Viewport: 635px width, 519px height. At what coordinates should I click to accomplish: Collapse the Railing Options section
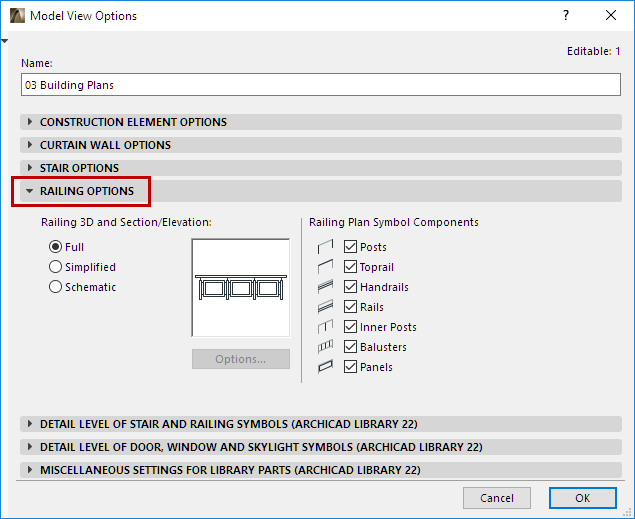[x=321, y=191]
